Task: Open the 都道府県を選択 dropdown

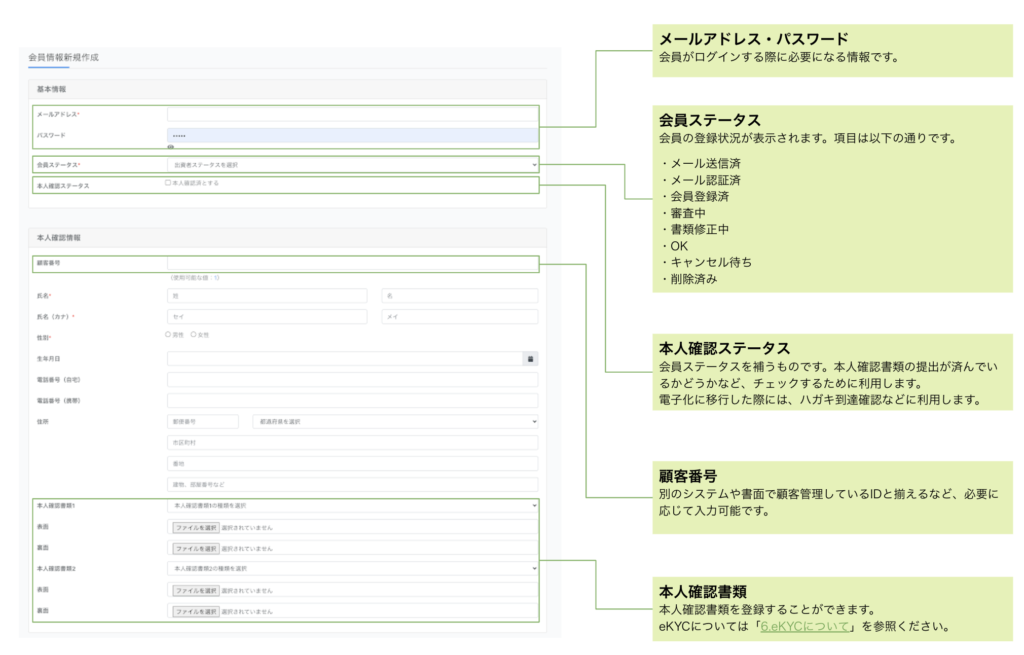Action: [x=395, y=421]
